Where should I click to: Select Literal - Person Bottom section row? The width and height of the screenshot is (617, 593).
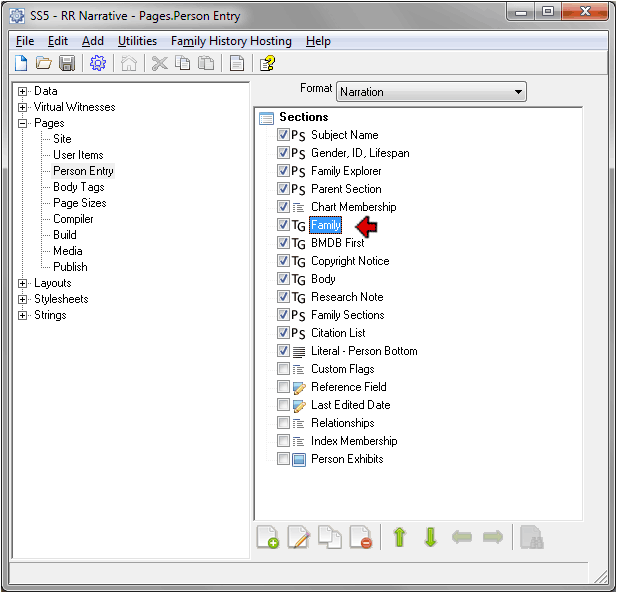364,351
